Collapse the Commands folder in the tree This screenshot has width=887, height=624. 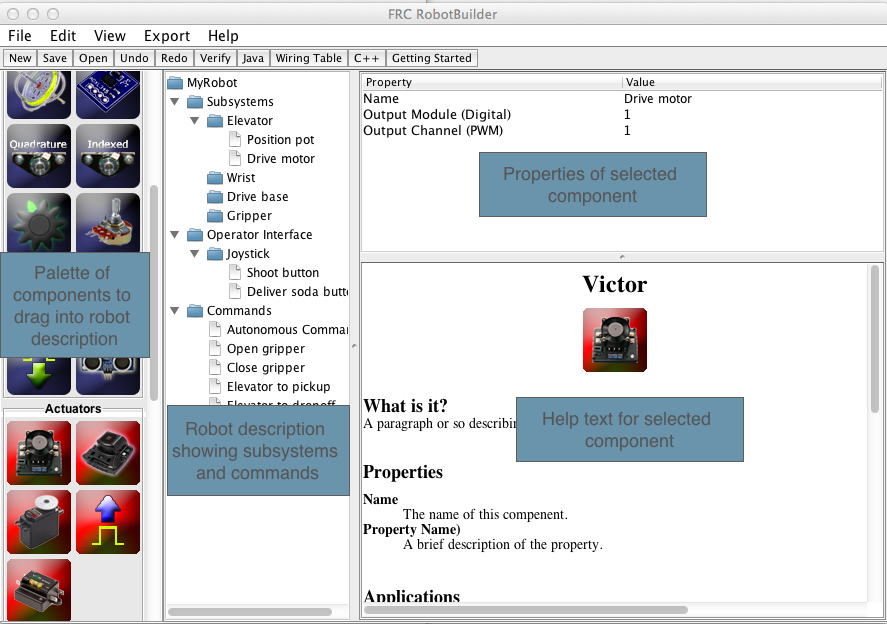pyautogui.click(x=174, y=310)
